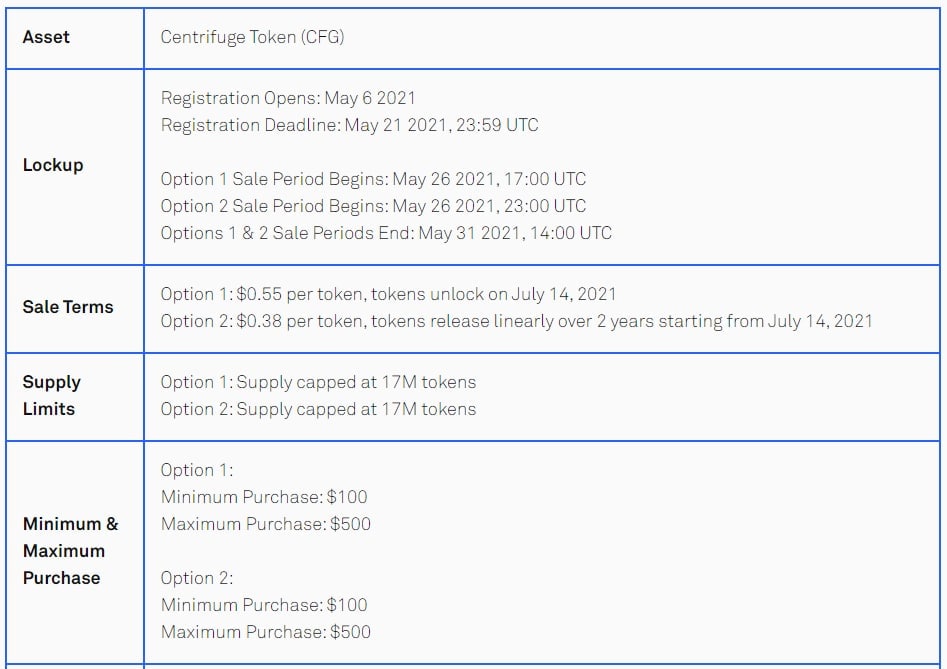Click the Registration Opens May 6 2021 line
Image resolution: width=947 pixels, height=669 pixels.
tap(288, 98)
